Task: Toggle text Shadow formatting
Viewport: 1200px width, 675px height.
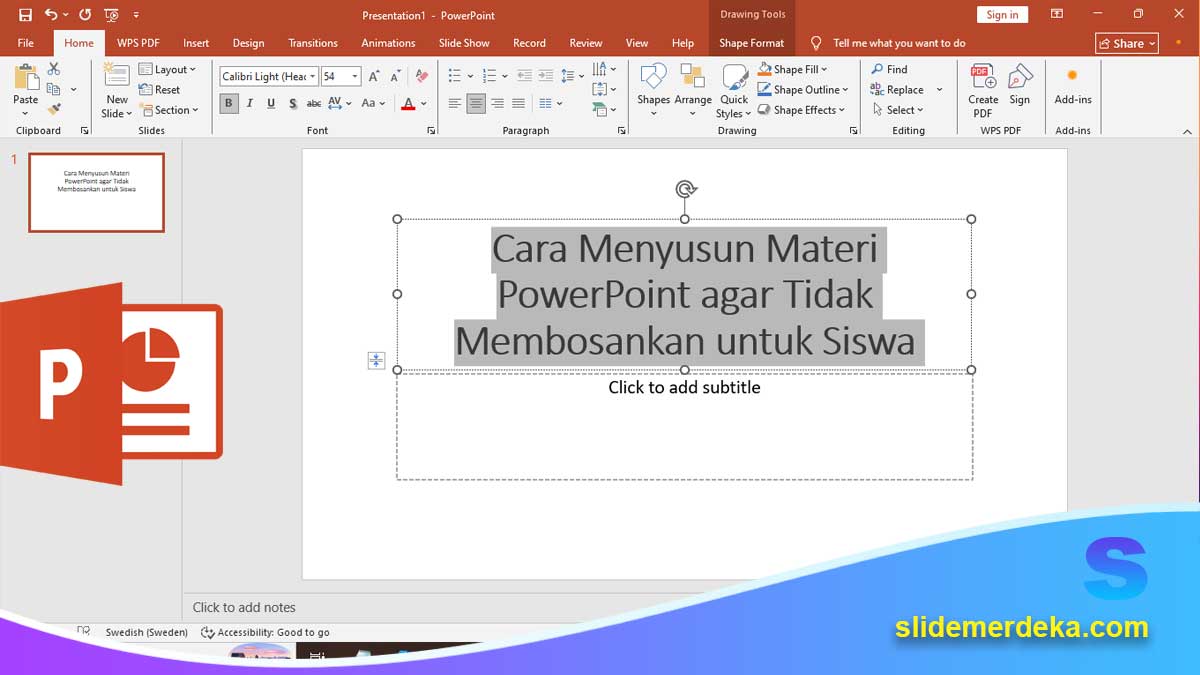Action: 292,103
